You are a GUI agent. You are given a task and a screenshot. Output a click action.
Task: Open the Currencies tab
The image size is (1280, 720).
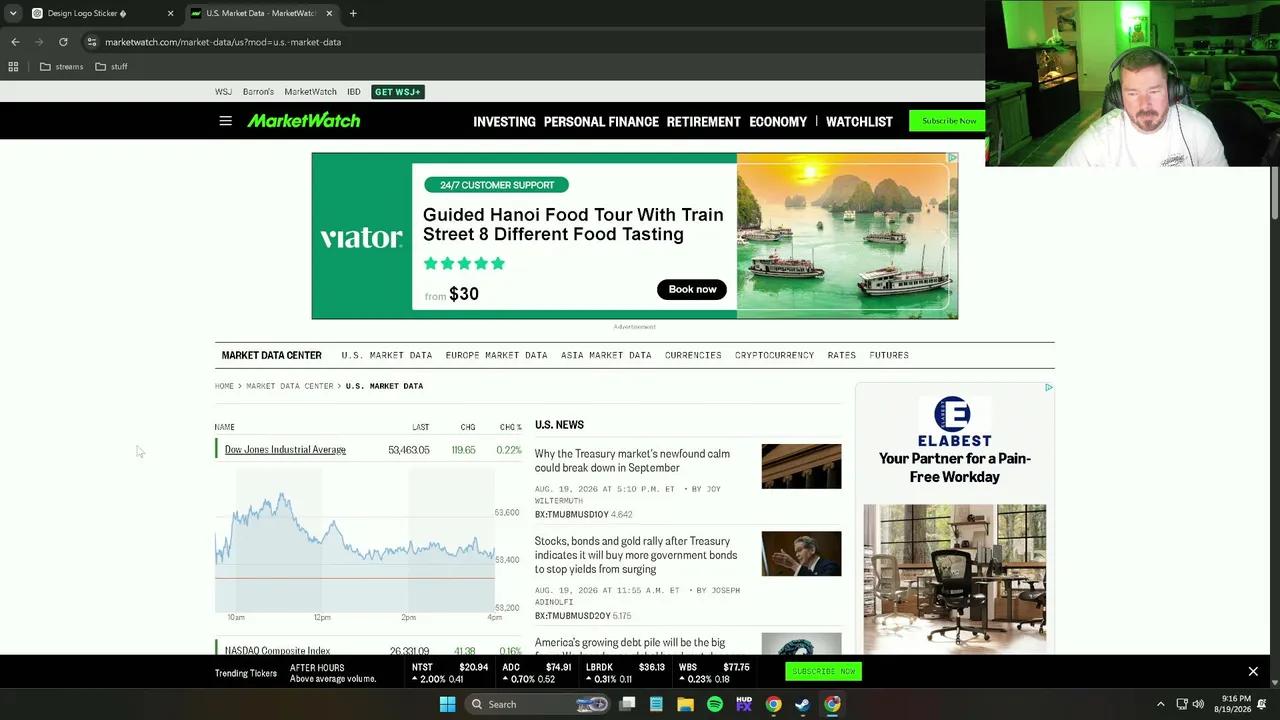pyautogui.click(x=693, y=355)
